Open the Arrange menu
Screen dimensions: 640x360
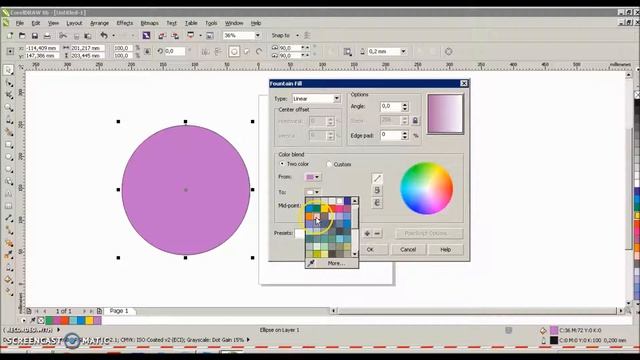tap(100, 23)
